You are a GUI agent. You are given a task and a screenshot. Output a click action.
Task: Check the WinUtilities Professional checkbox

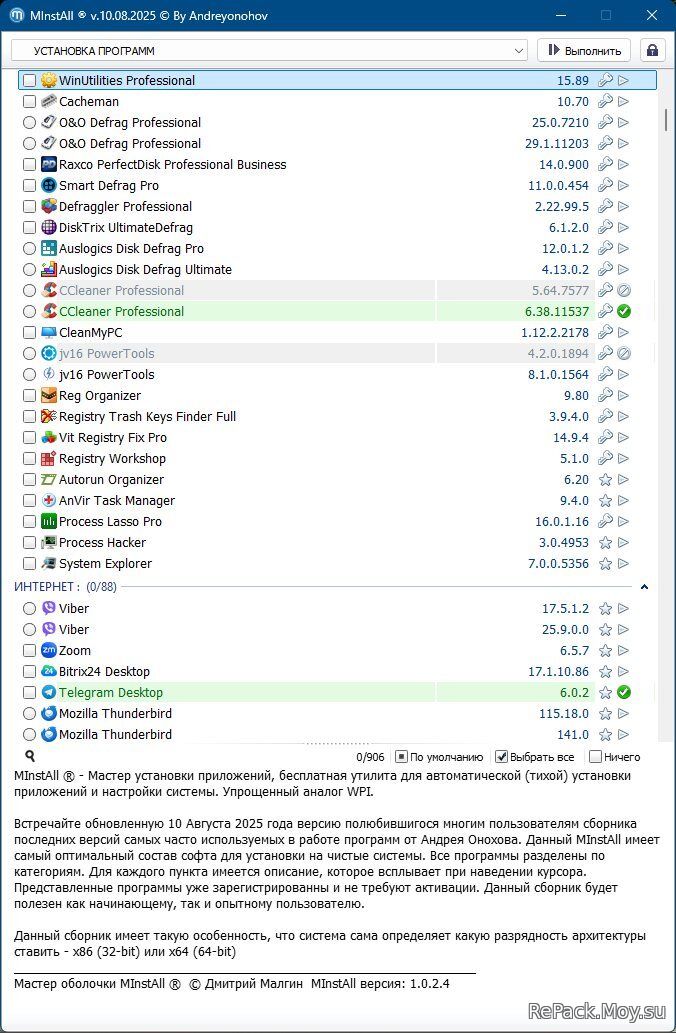(x=29, y=80)
